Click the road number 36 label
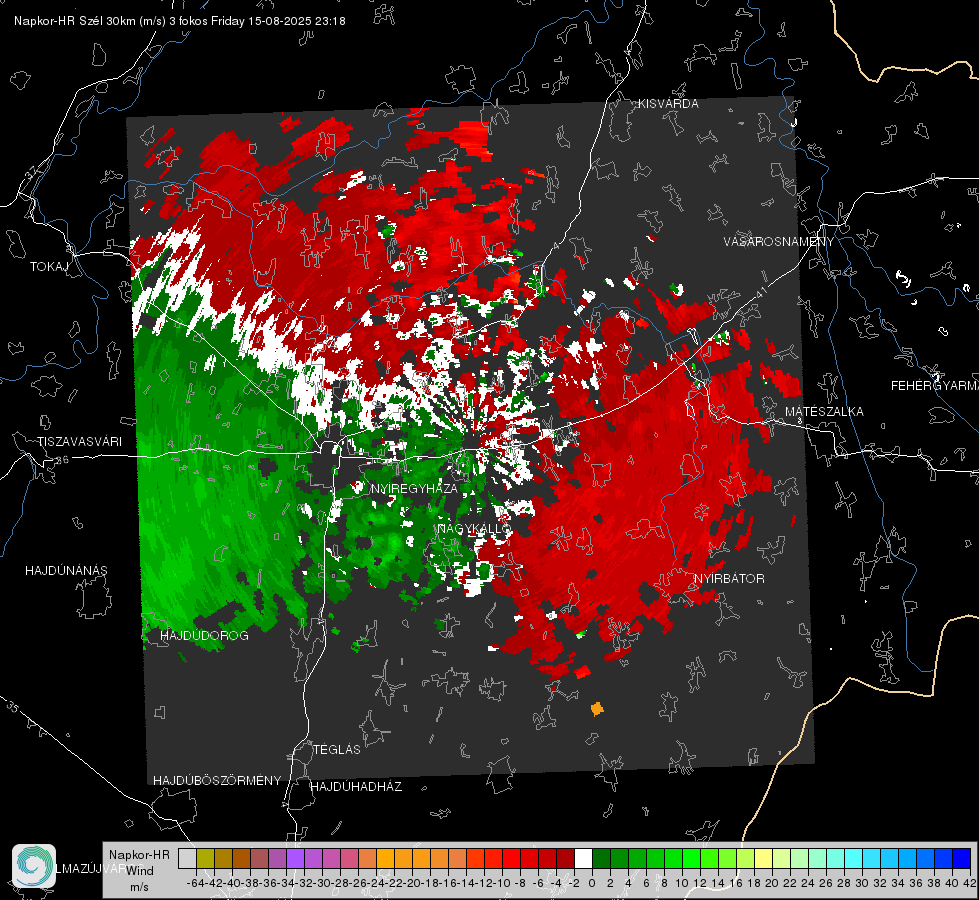Viewport: 979px width, 900px height. (x=62, y=460)
